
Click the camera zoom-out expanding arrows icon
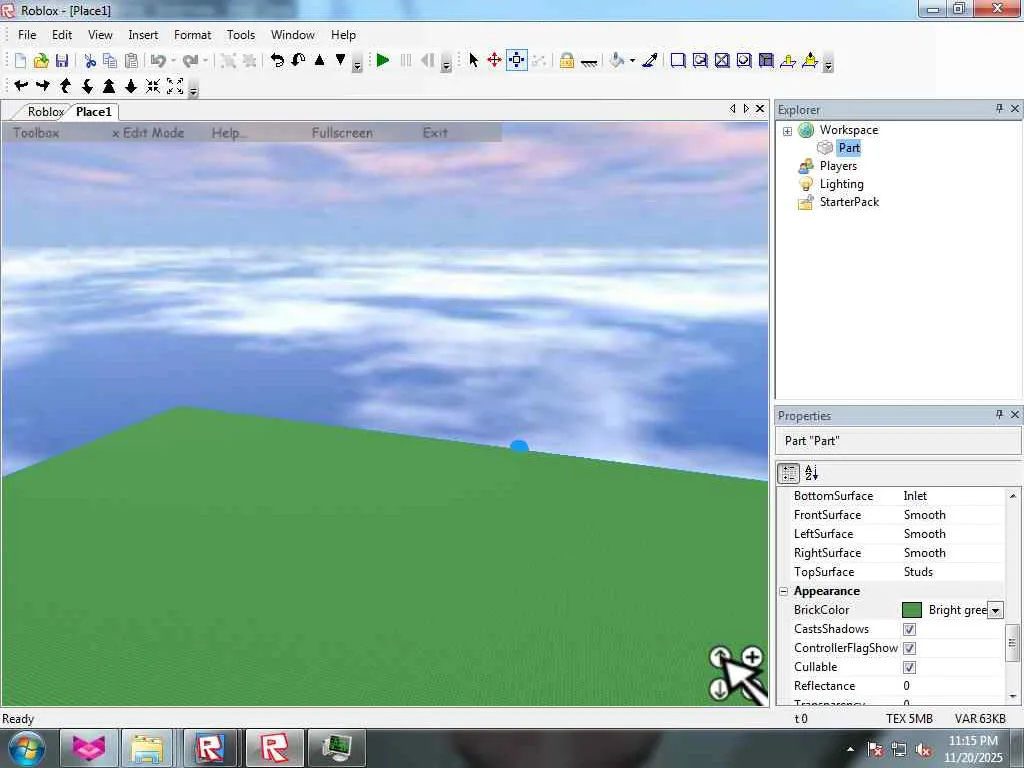[175, 86]
